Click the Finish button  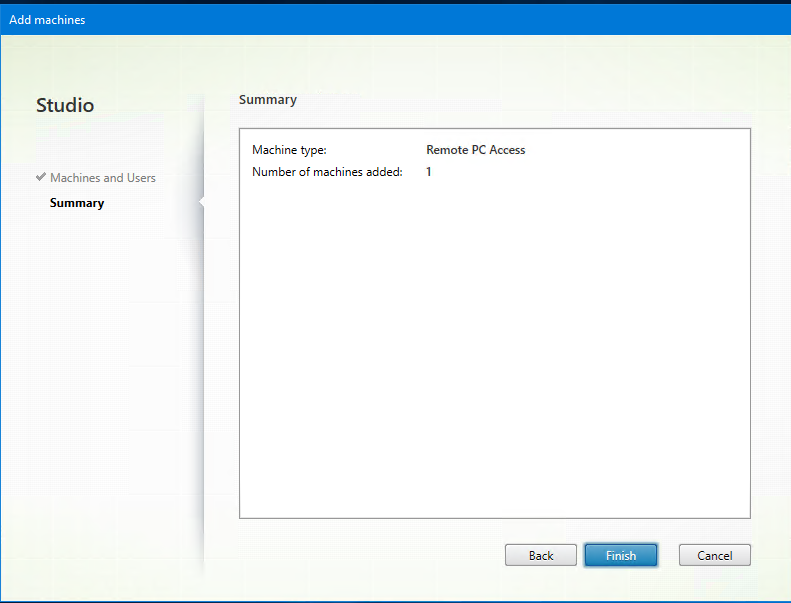coord(620,555)
